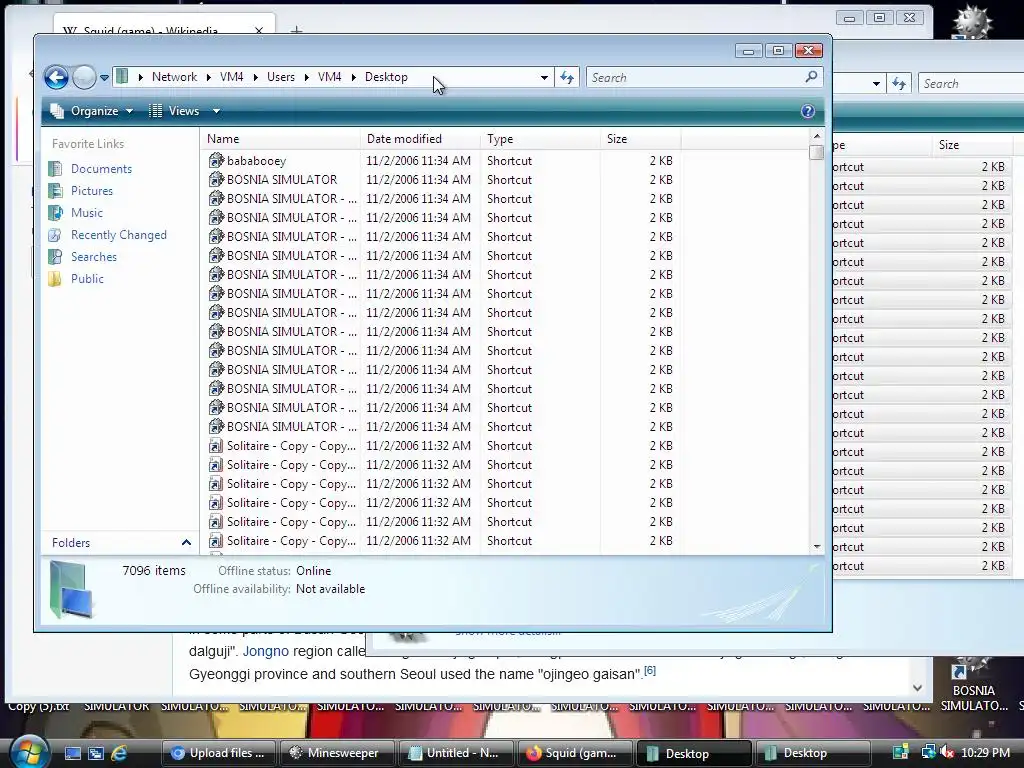Click Users in the address path
The image size is (1024, 768).
281,77
